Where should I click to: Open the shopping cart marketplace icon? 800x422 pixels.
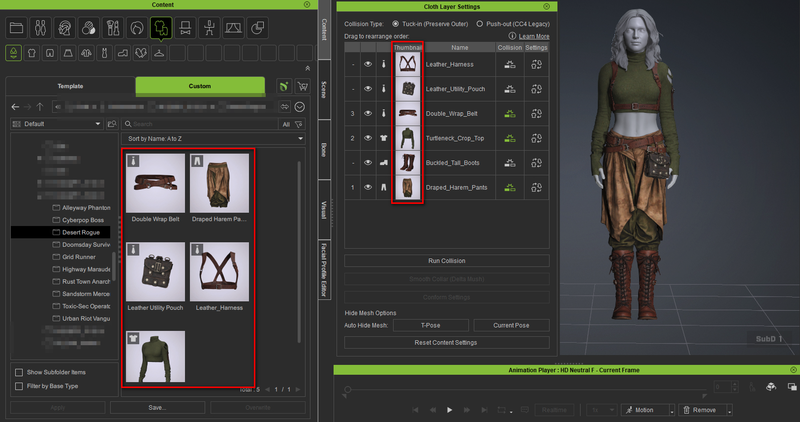[x=303, y=86]
